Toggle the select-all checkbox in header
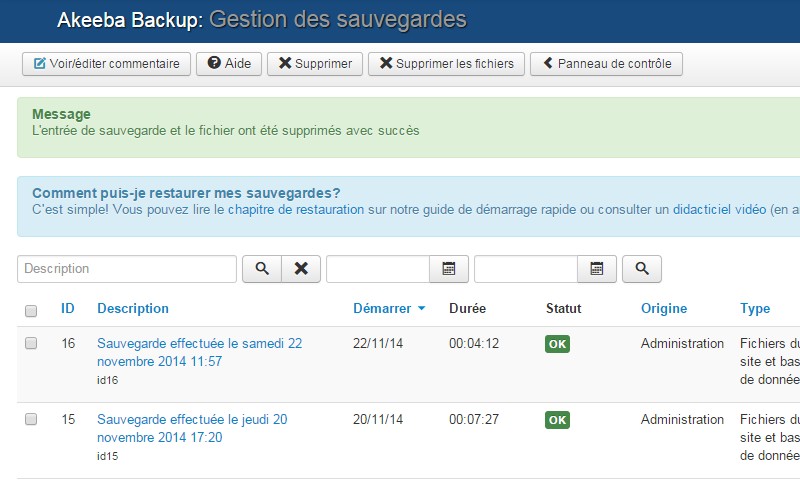Viewport: 800px width, 500px height. pos(31,311)
